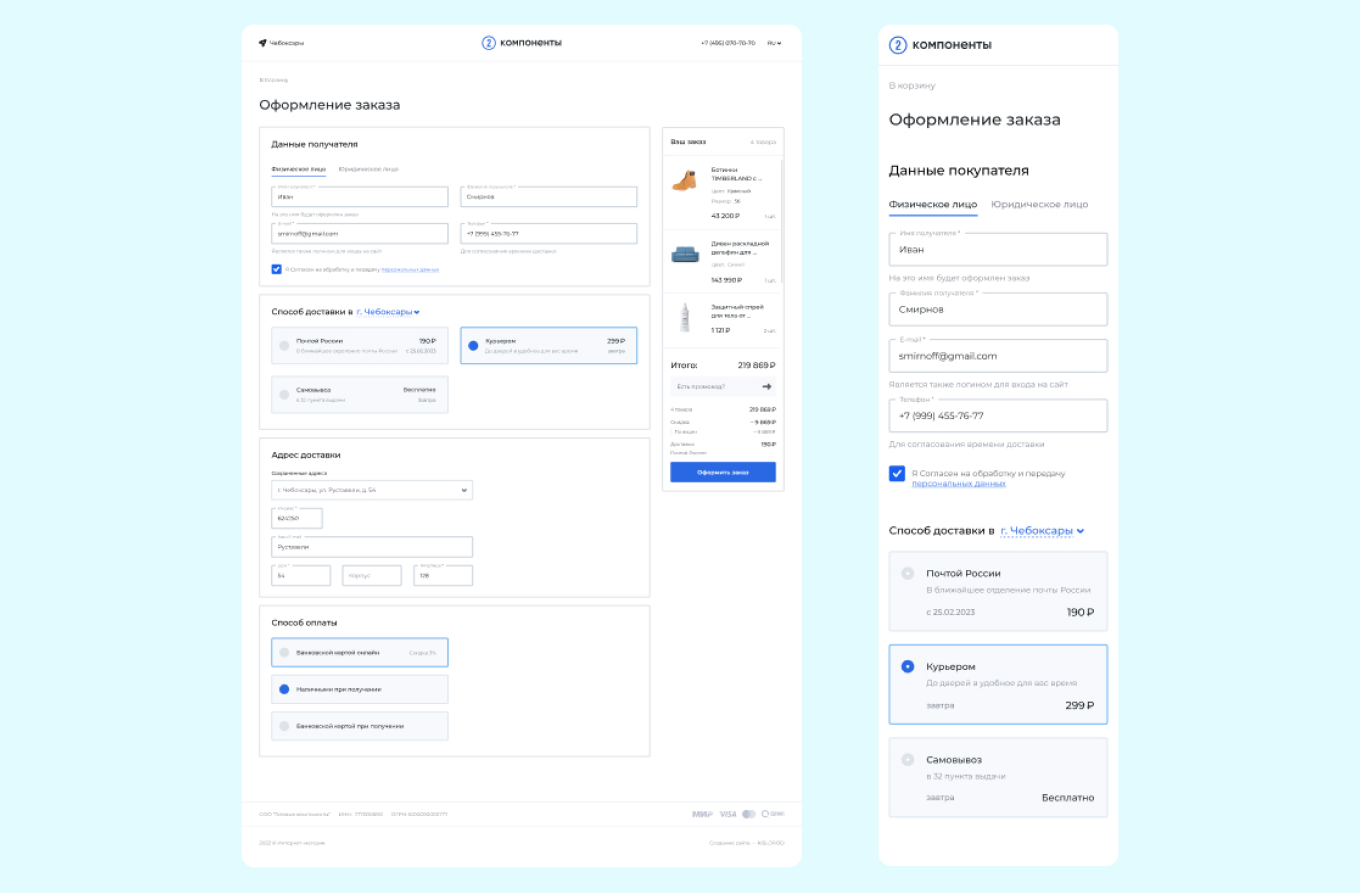Viewport: 1360px width, 893px height.
Task: Click the apartment number field
Action: [443, 575]
